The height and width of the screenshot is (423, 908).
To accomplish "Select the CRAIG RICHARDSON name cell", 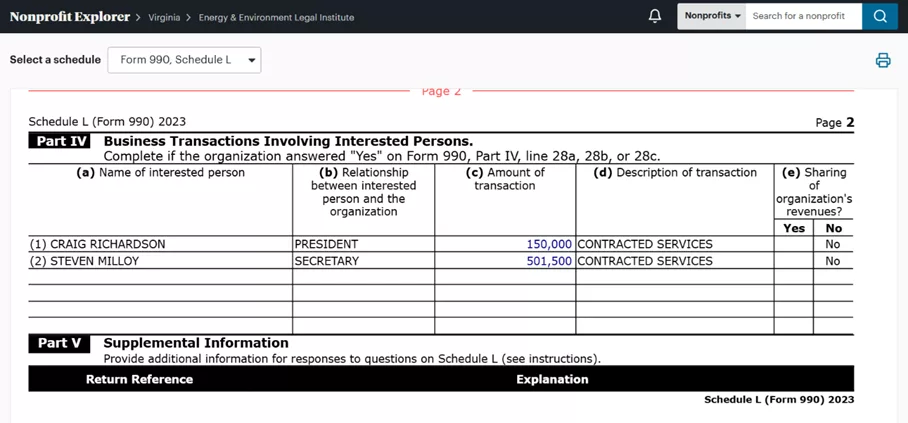I will pos(160,244).
